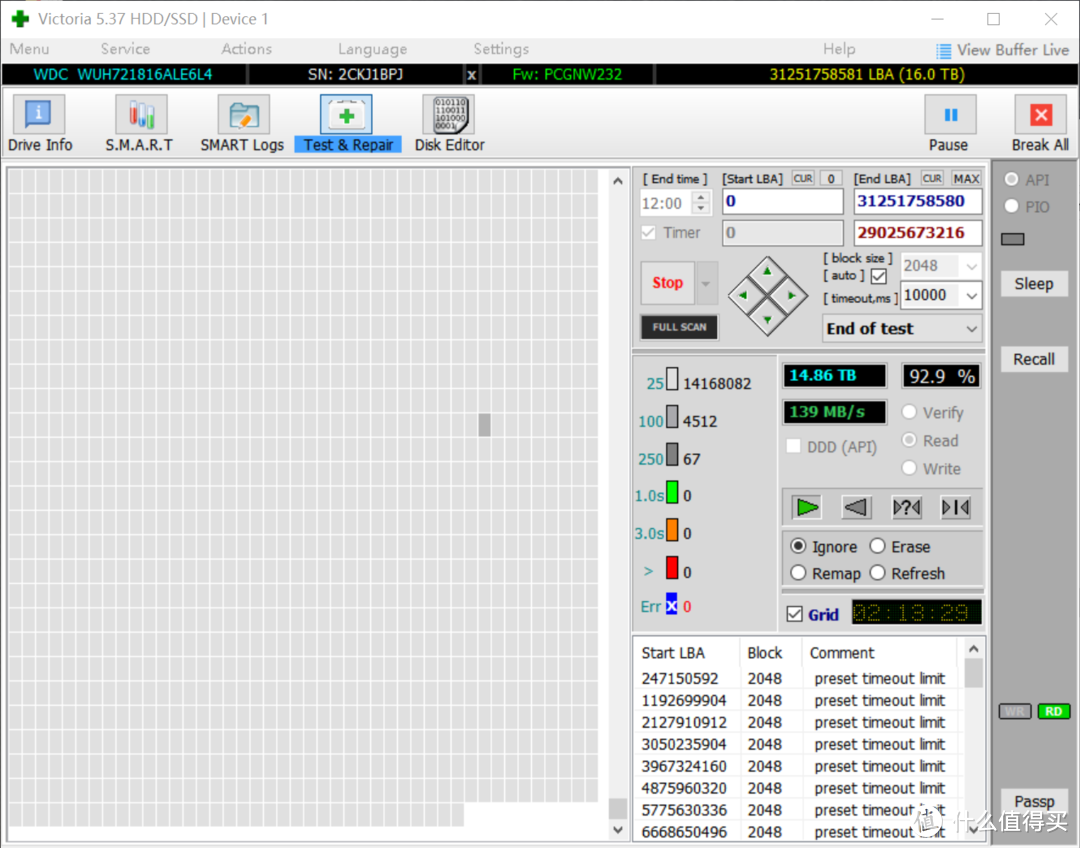
Task: Select the Remap option
Action: point(798,573)
